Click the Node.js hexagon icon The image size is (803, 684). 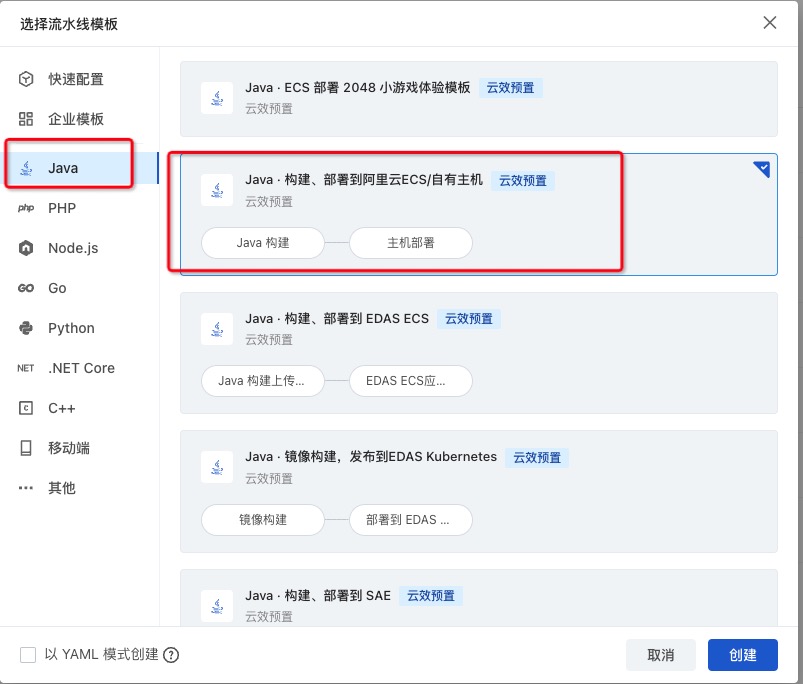[x=26, y=248]
